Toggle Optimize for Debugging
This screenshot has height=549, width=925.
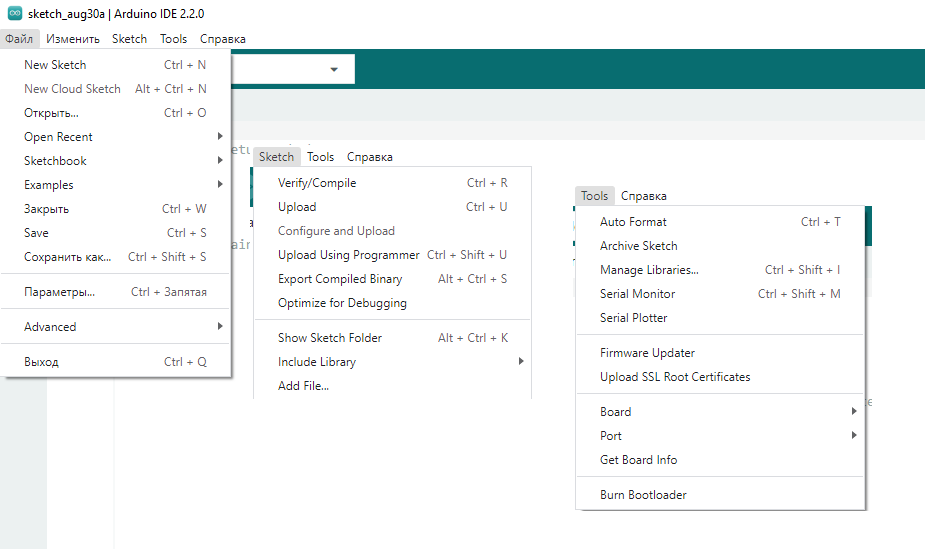point(393,303)
